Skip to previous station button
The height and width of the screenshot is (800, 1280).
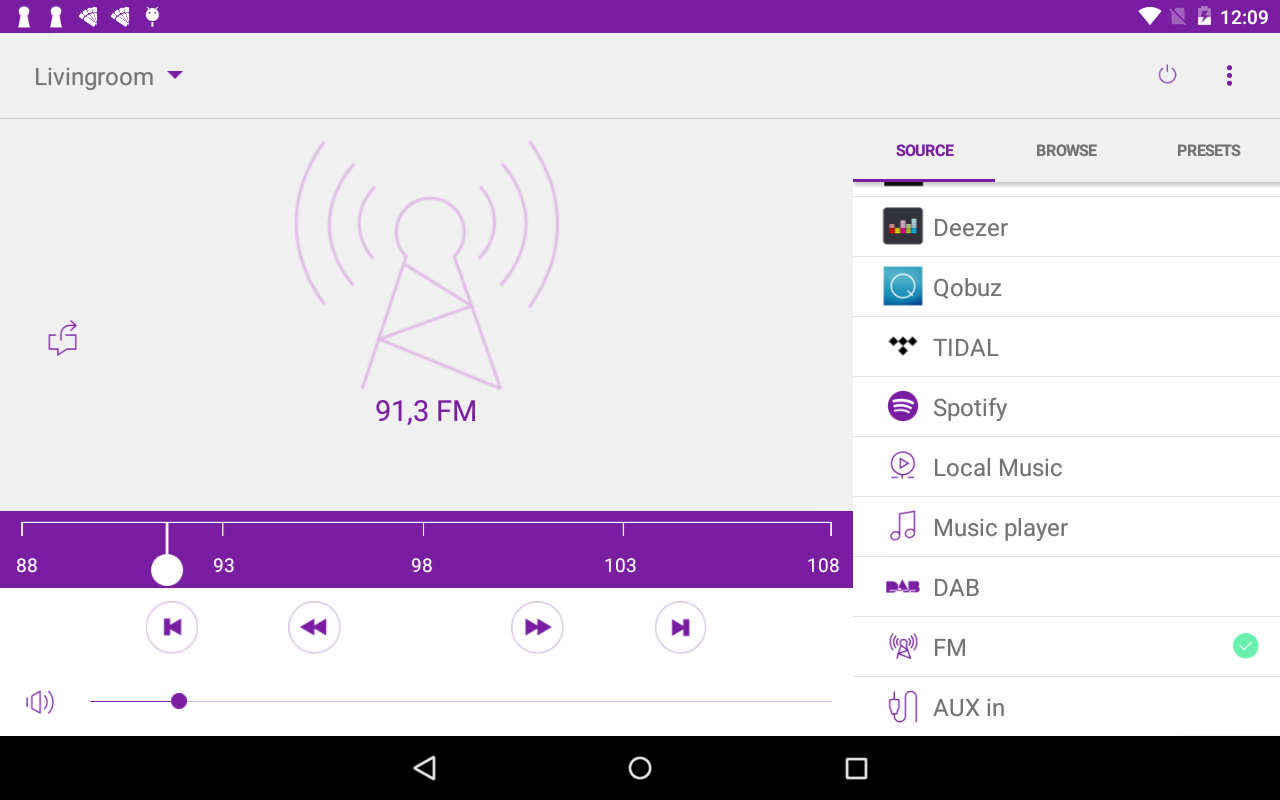172,627
